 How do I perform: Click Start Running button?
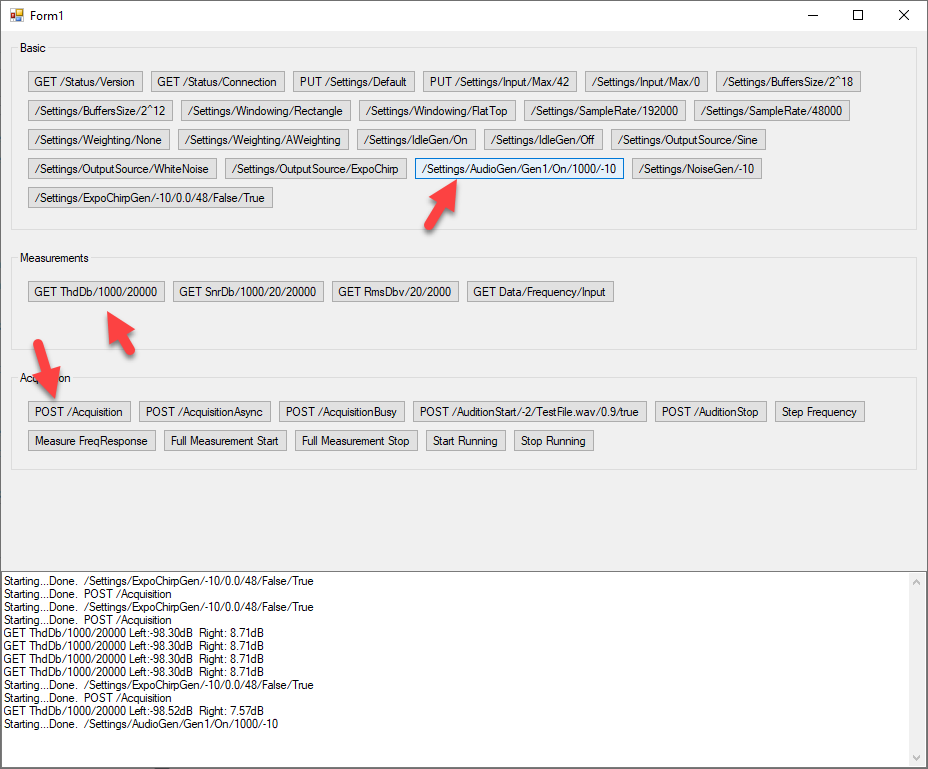pyautogui.click(x=466, y=440)
